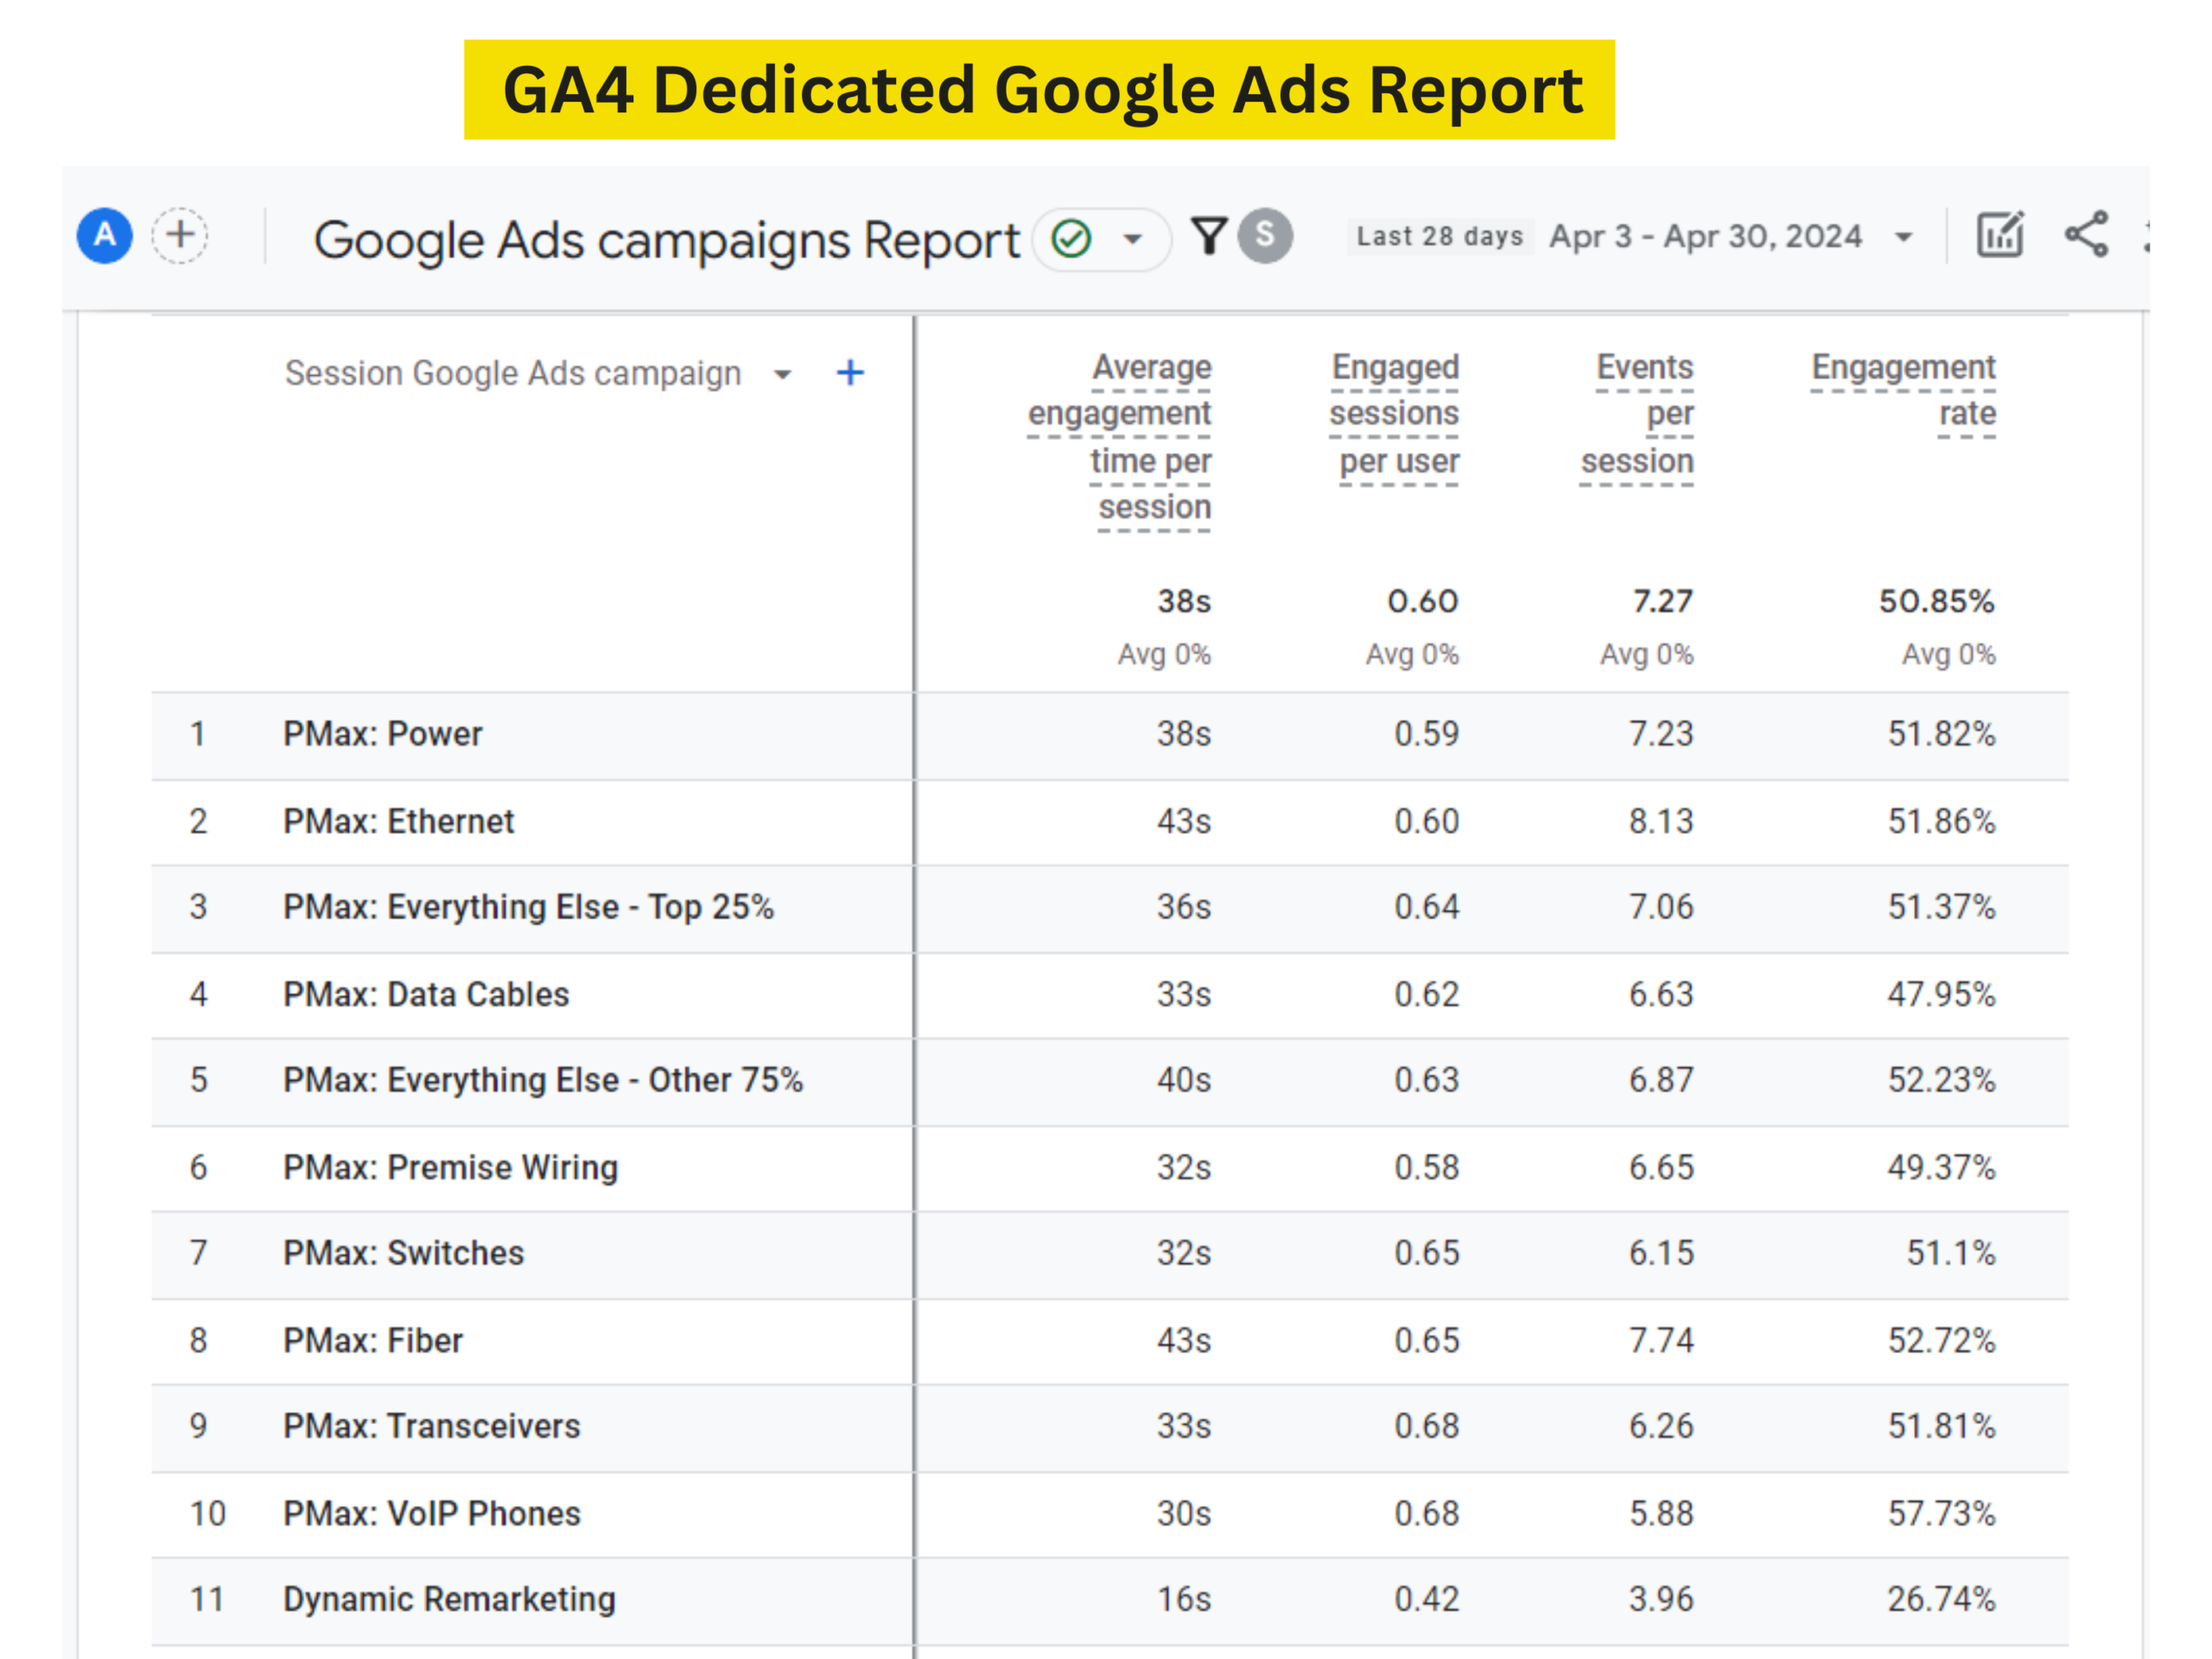2212x1659 pixels.
Task: Open the date range dropdown arrow
Action: coord(1904,238)
